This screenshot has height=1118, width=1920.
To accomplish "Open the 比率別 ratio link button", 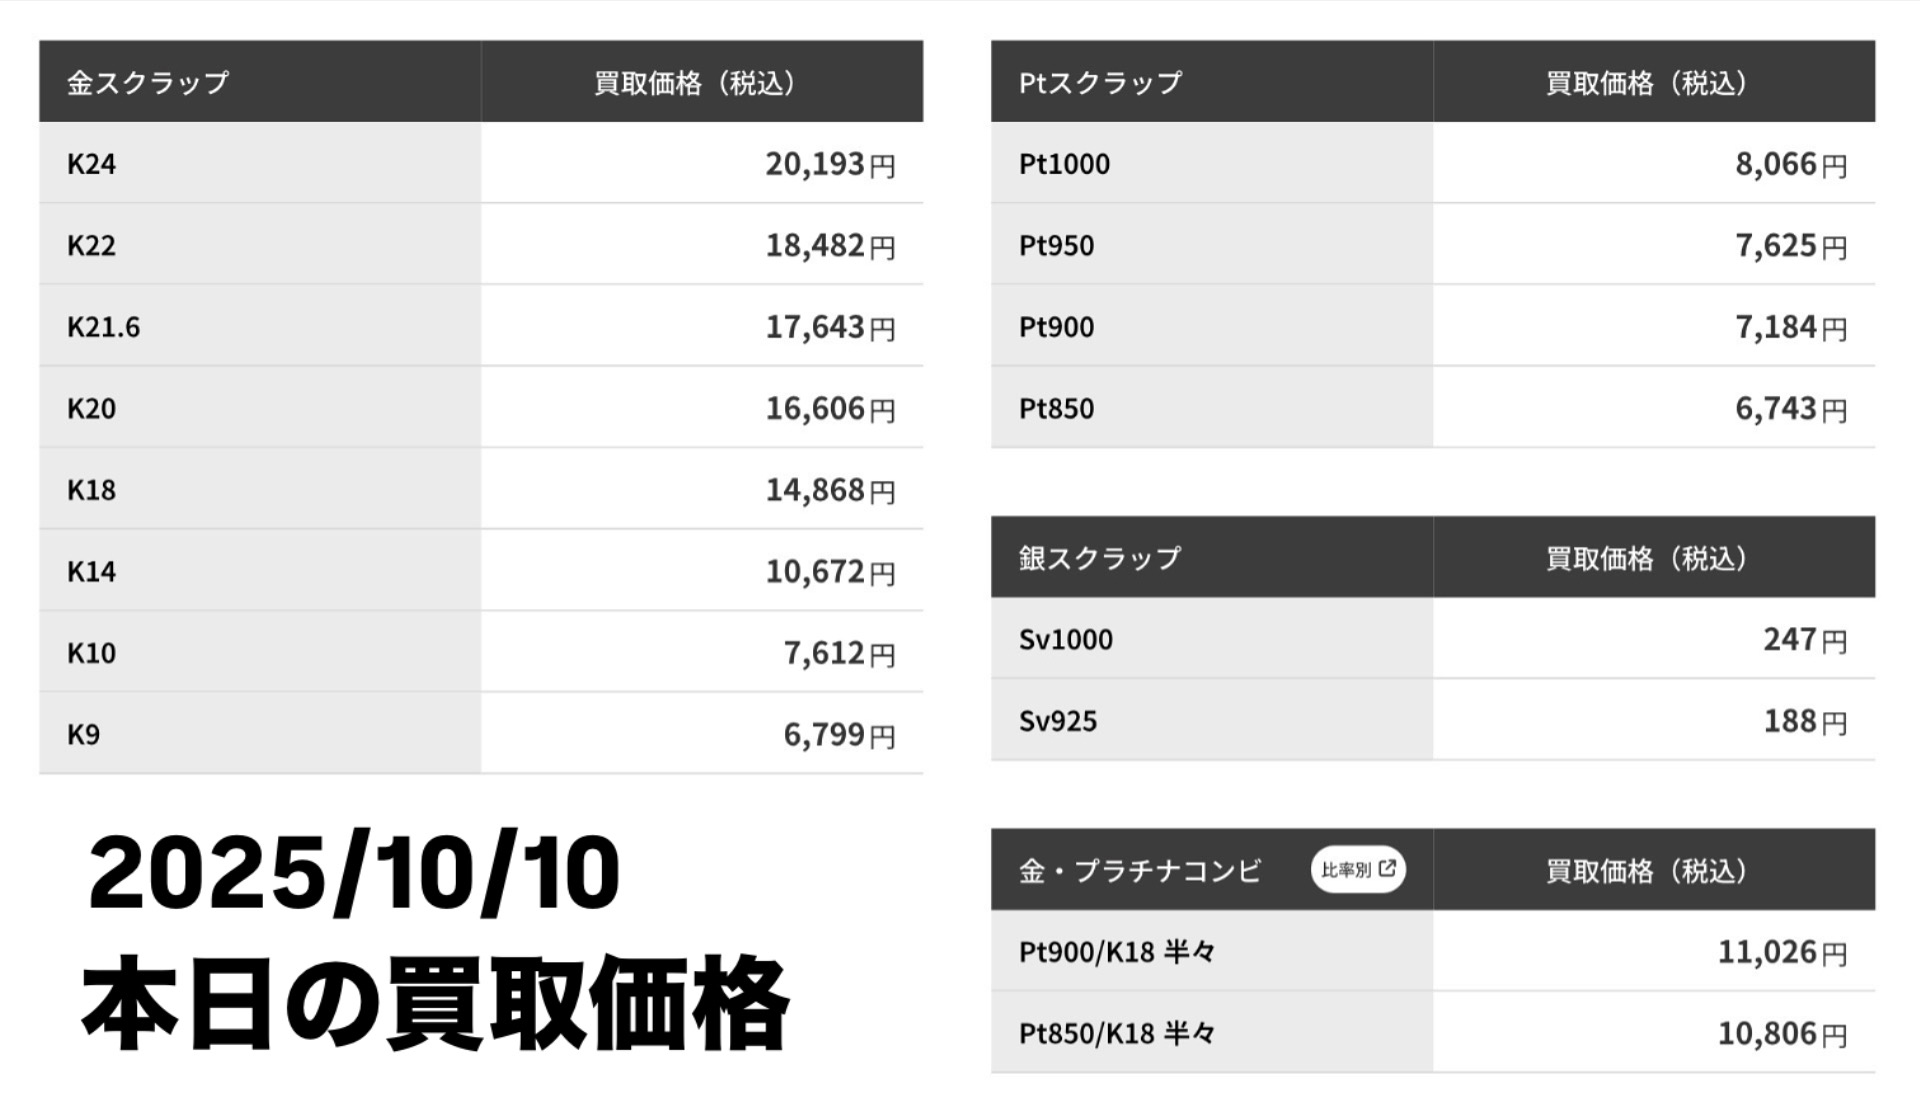I will pos(1357,870).
